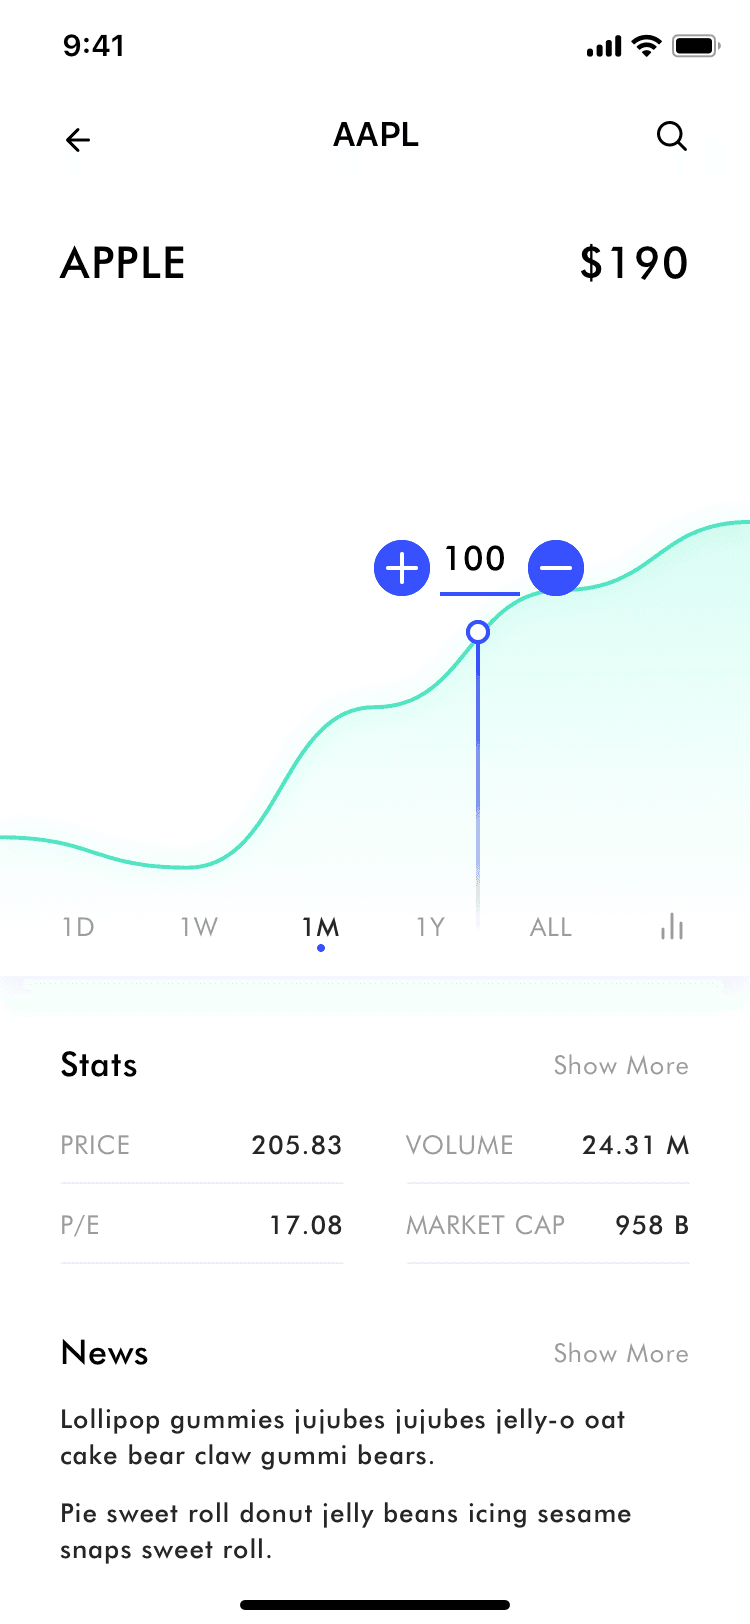Click the quantity field showing 100
The image size is (750, 1624).
pos(476,560)
